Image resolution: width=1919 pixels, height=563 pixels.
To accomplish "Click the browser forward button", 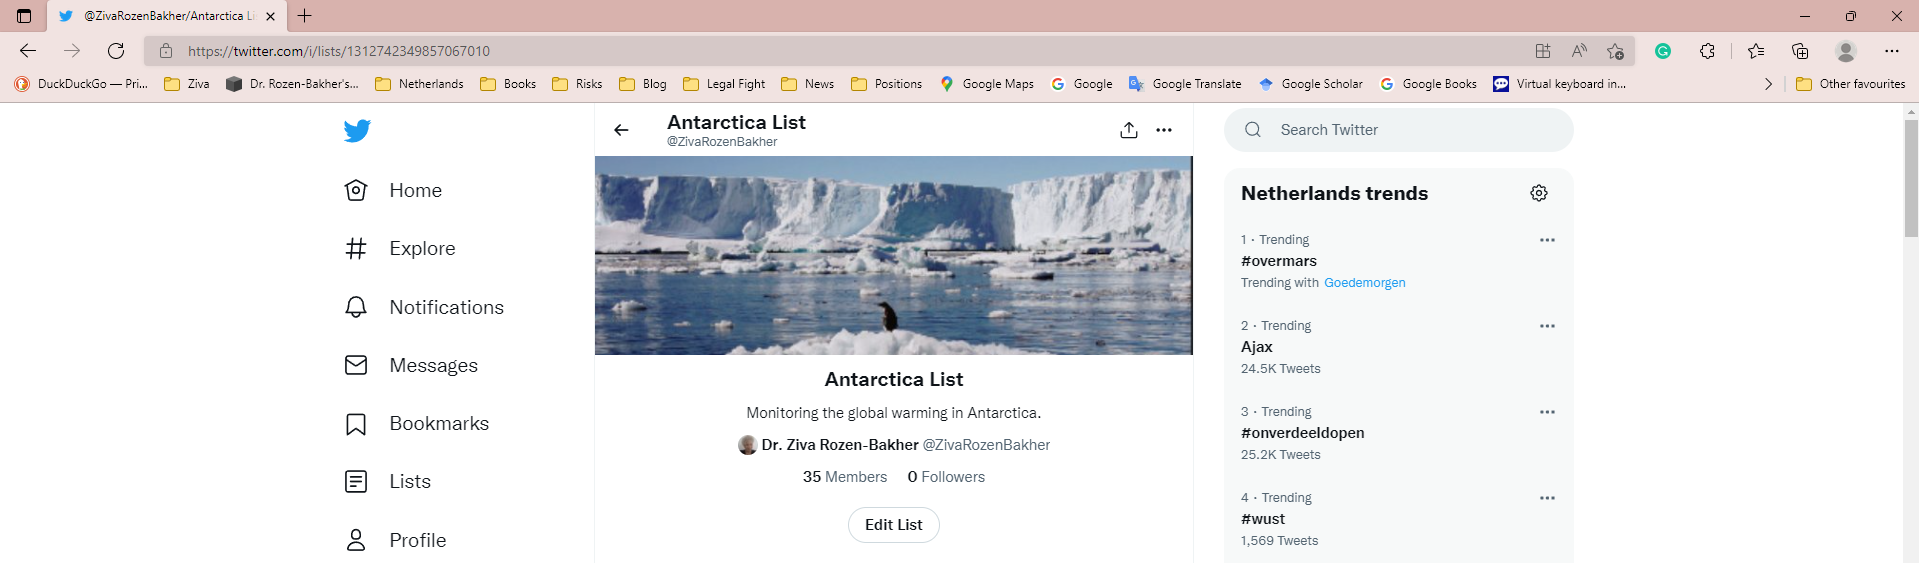I will [x=72, y=51].
